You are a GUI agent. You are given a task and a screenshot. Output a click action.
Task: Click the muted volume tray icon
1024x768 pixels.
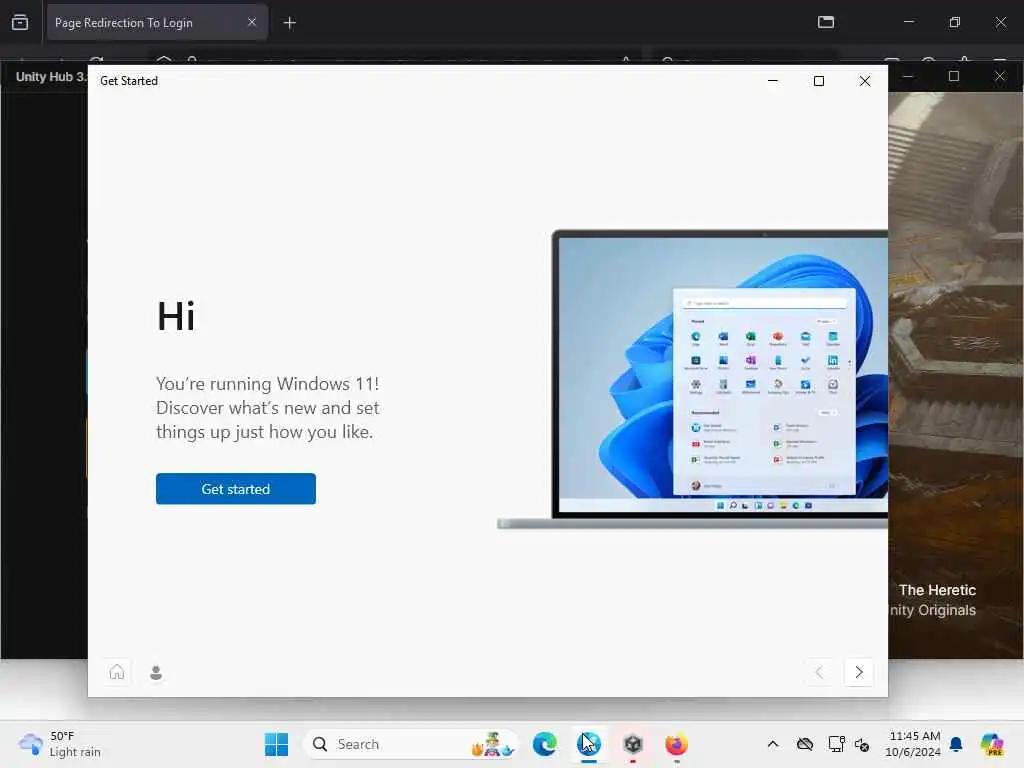861,744
